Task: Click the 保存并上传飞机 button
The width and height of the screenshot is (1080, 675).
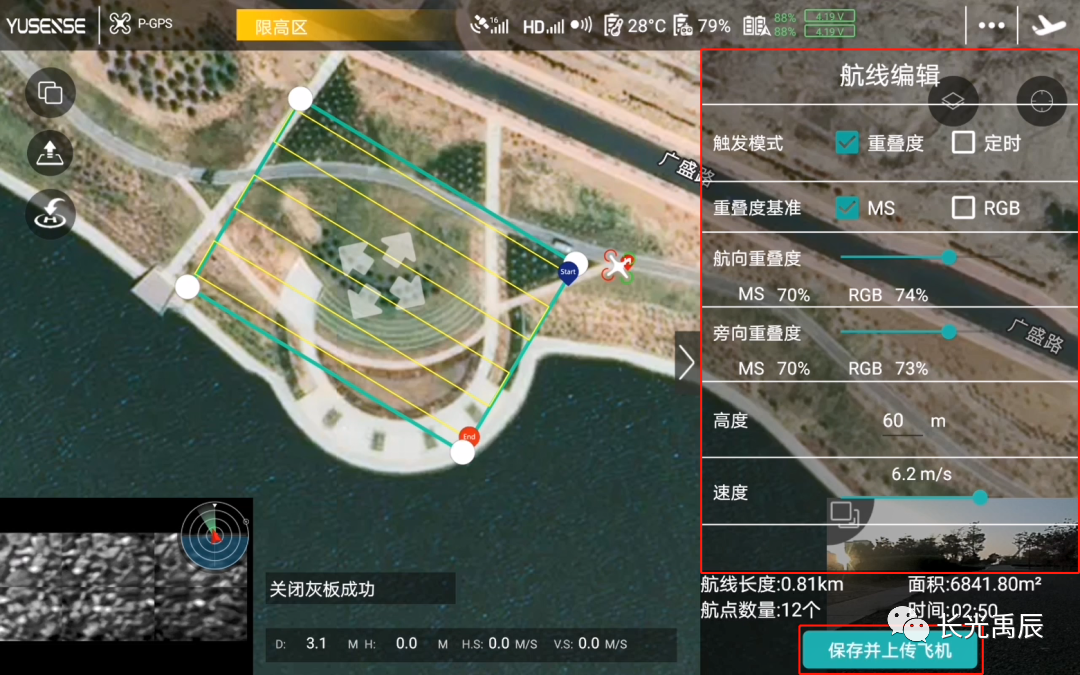Action: (x=890, y=651)
